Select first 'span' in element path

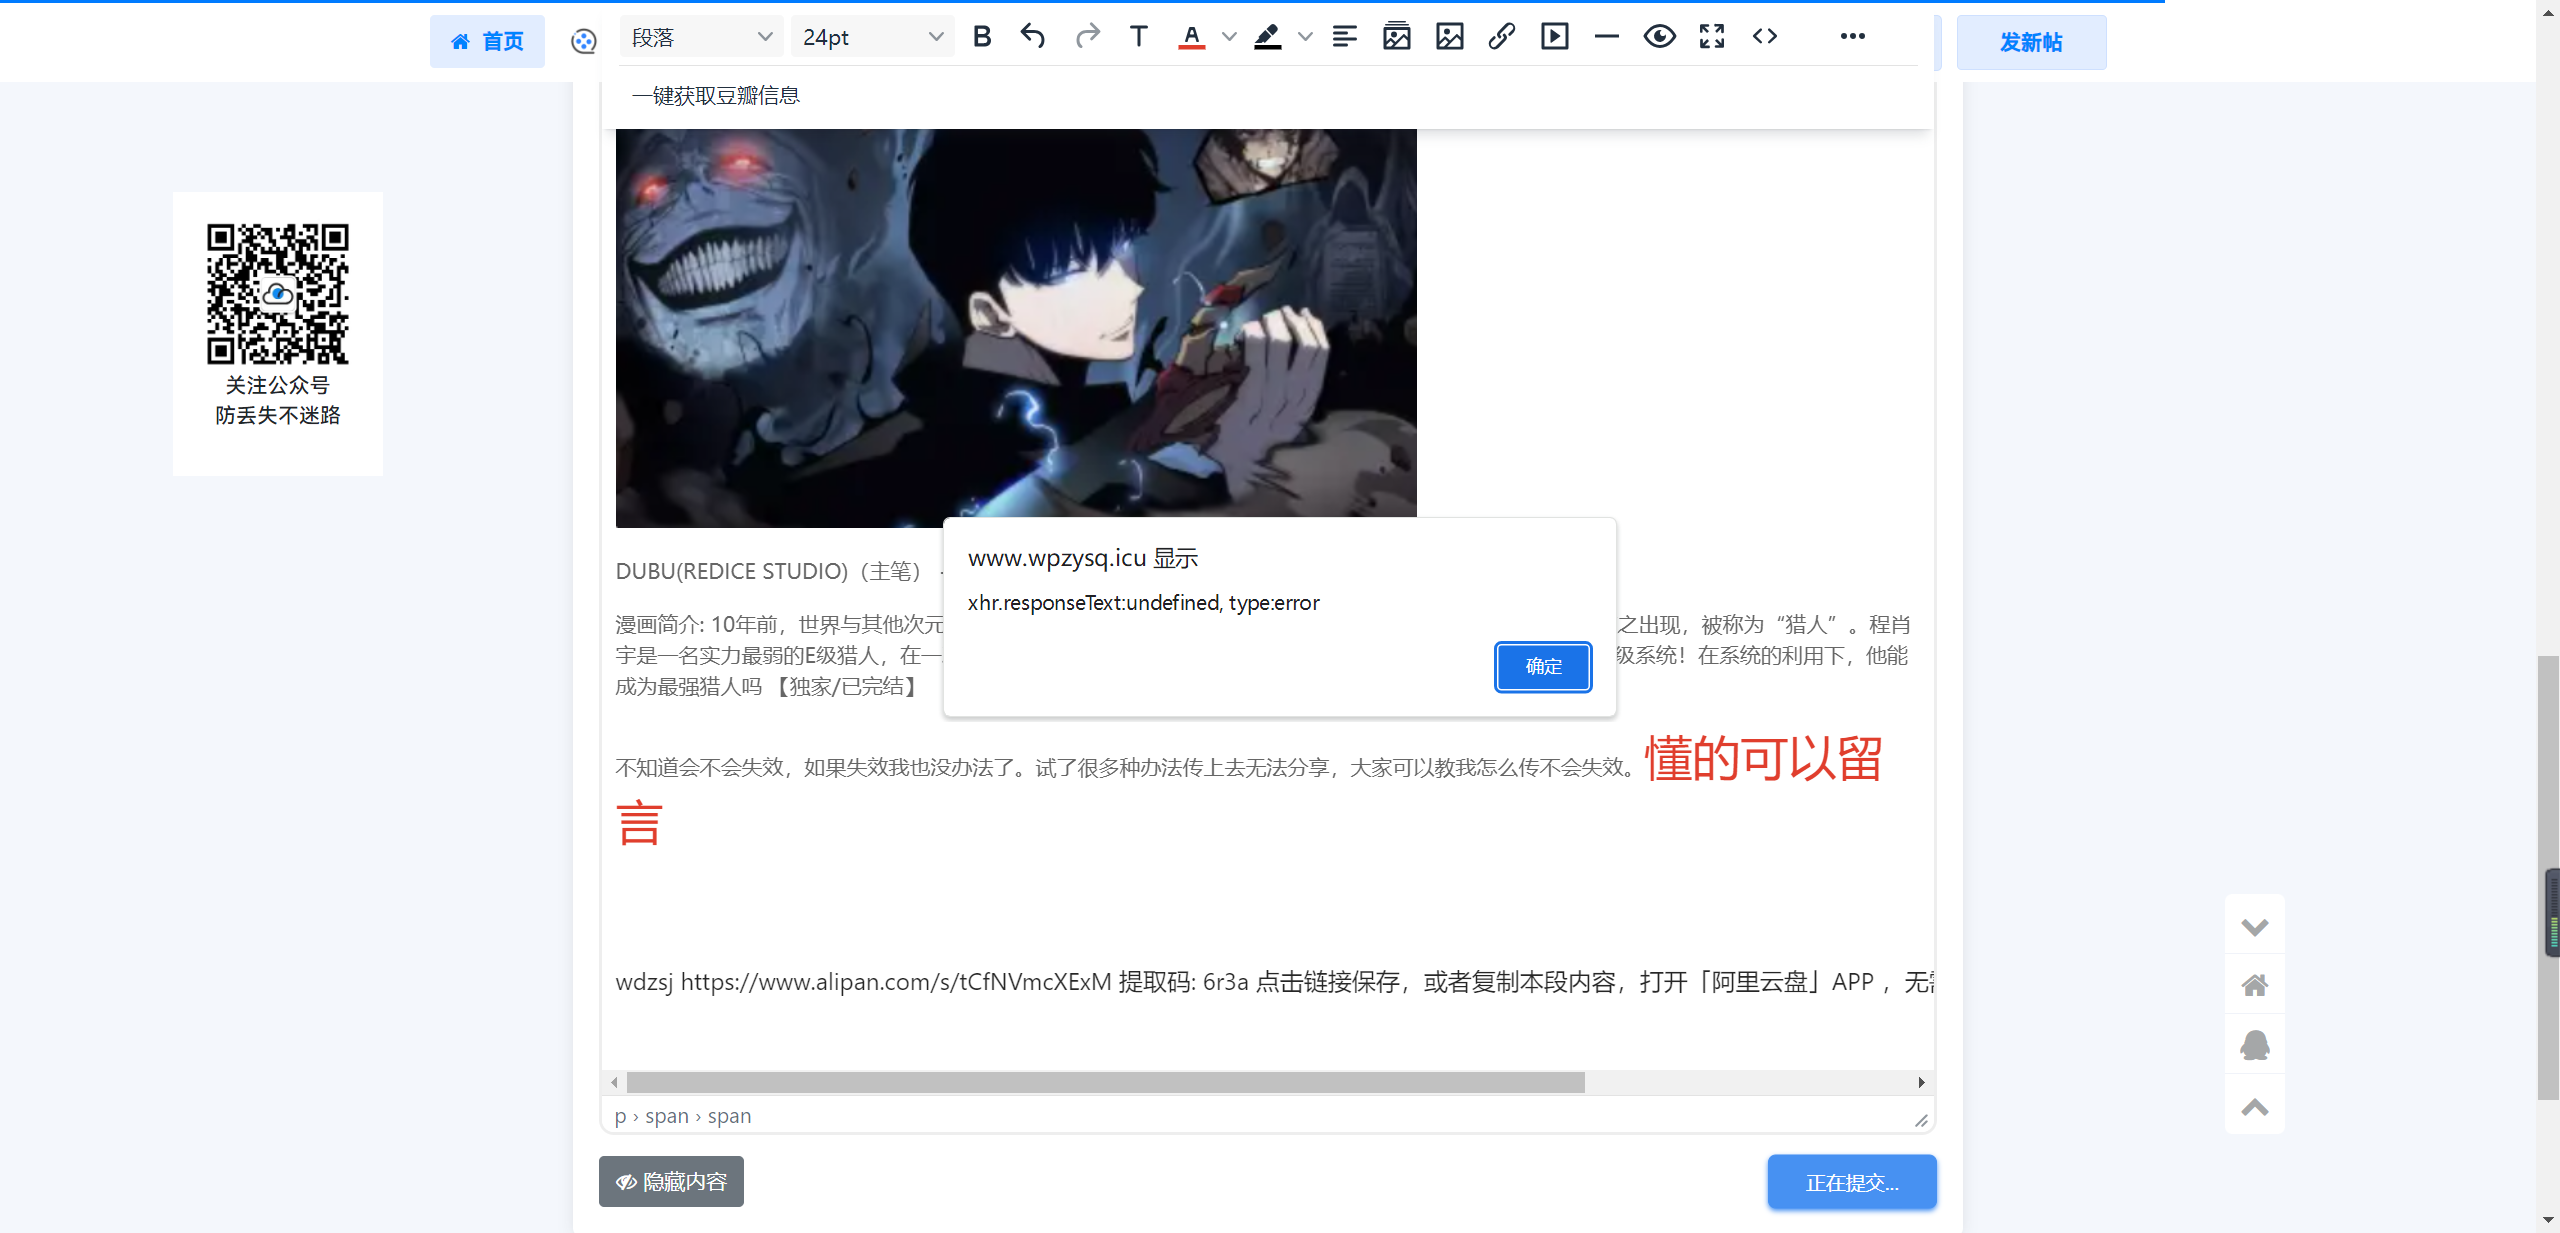coord(667,1116)
